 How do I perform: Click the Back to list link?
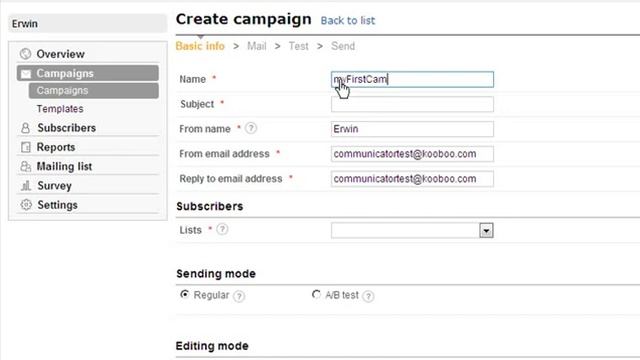[x=348, y=21]
